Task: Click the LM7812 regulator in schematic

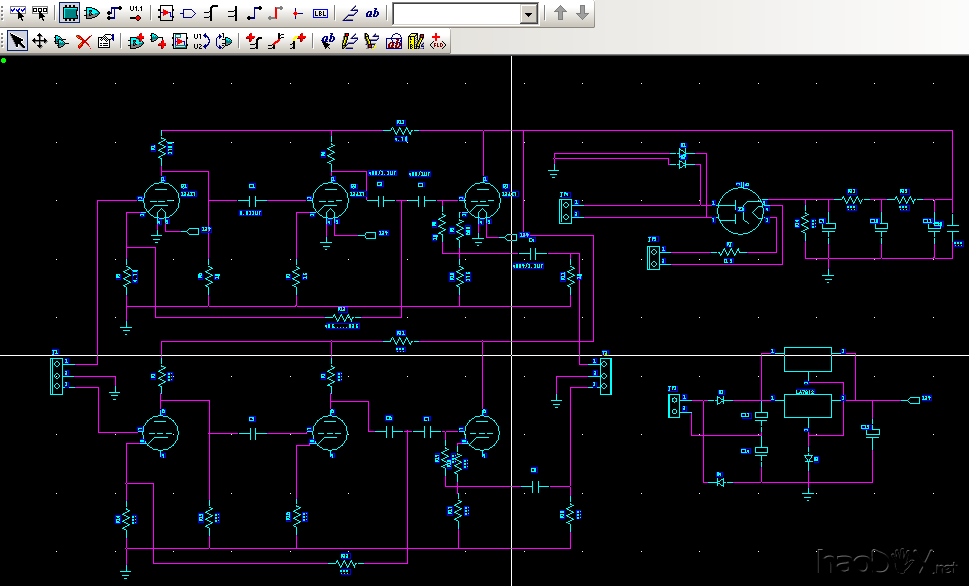Action: 807,404
